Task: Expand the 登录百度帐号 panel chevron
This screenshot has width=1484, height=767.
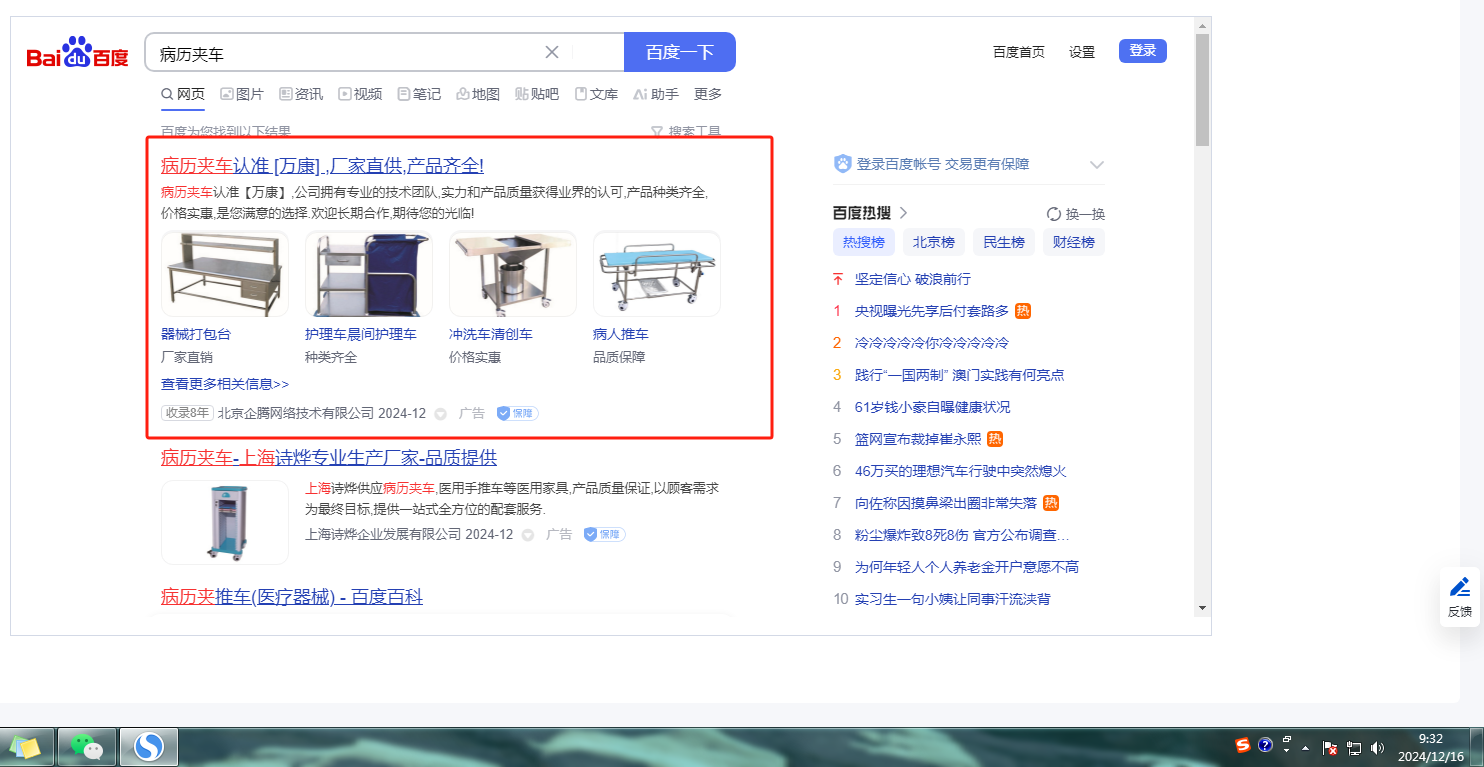Action: pos(1097,165)
